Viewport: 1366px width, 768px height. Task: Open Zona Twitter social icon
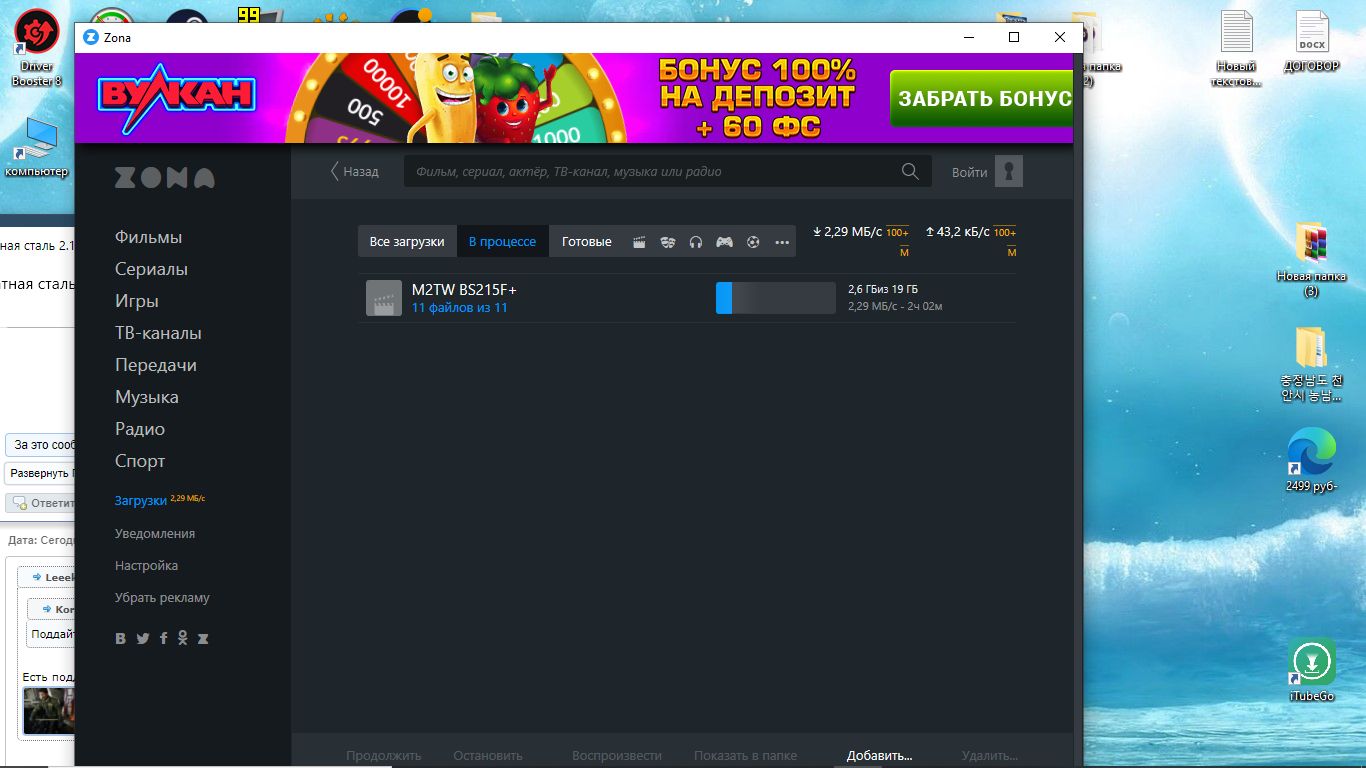pos(143,638)
